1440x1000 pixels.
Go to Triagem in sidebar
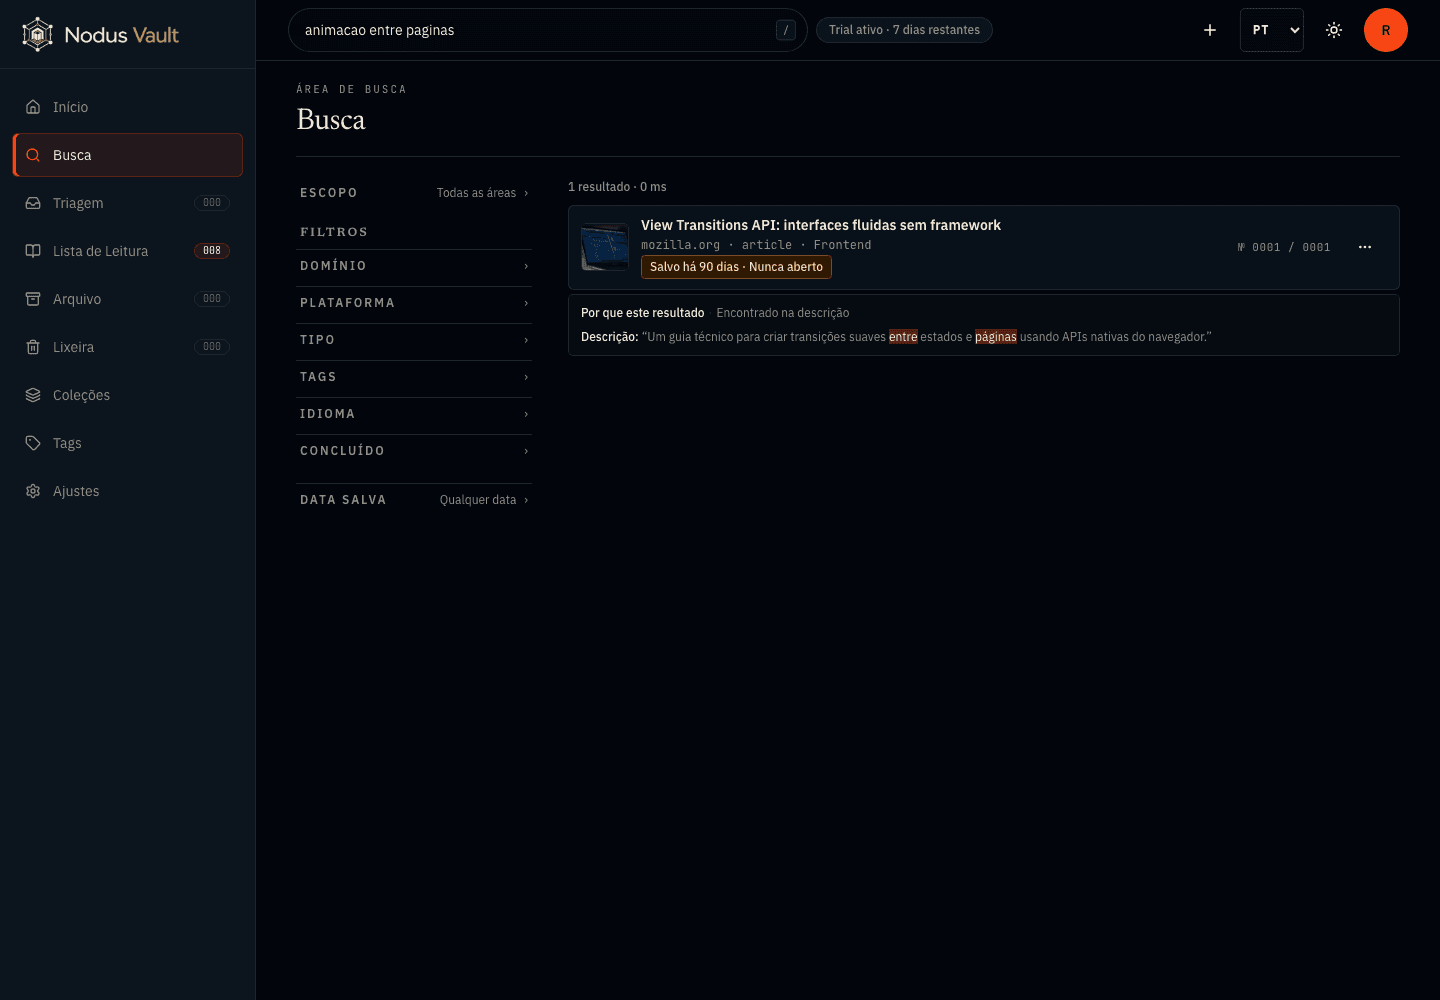pos(128,203)
